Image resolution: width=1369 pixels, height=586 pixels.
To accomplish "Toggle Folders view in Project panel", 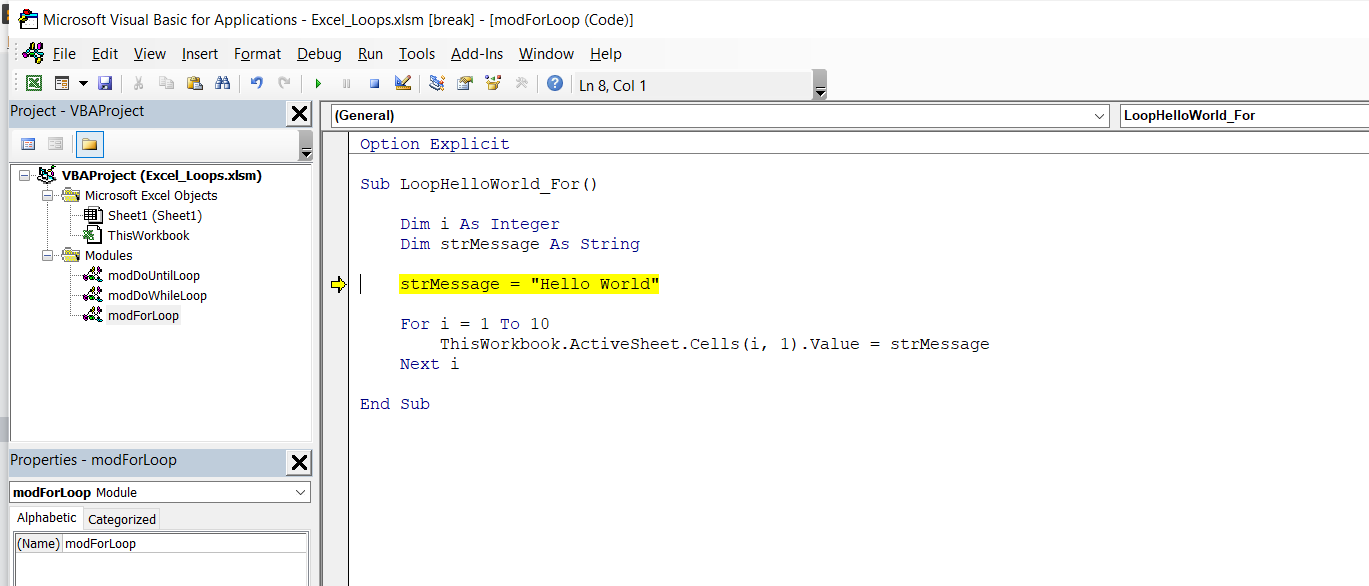I will (x=89, y=144).
